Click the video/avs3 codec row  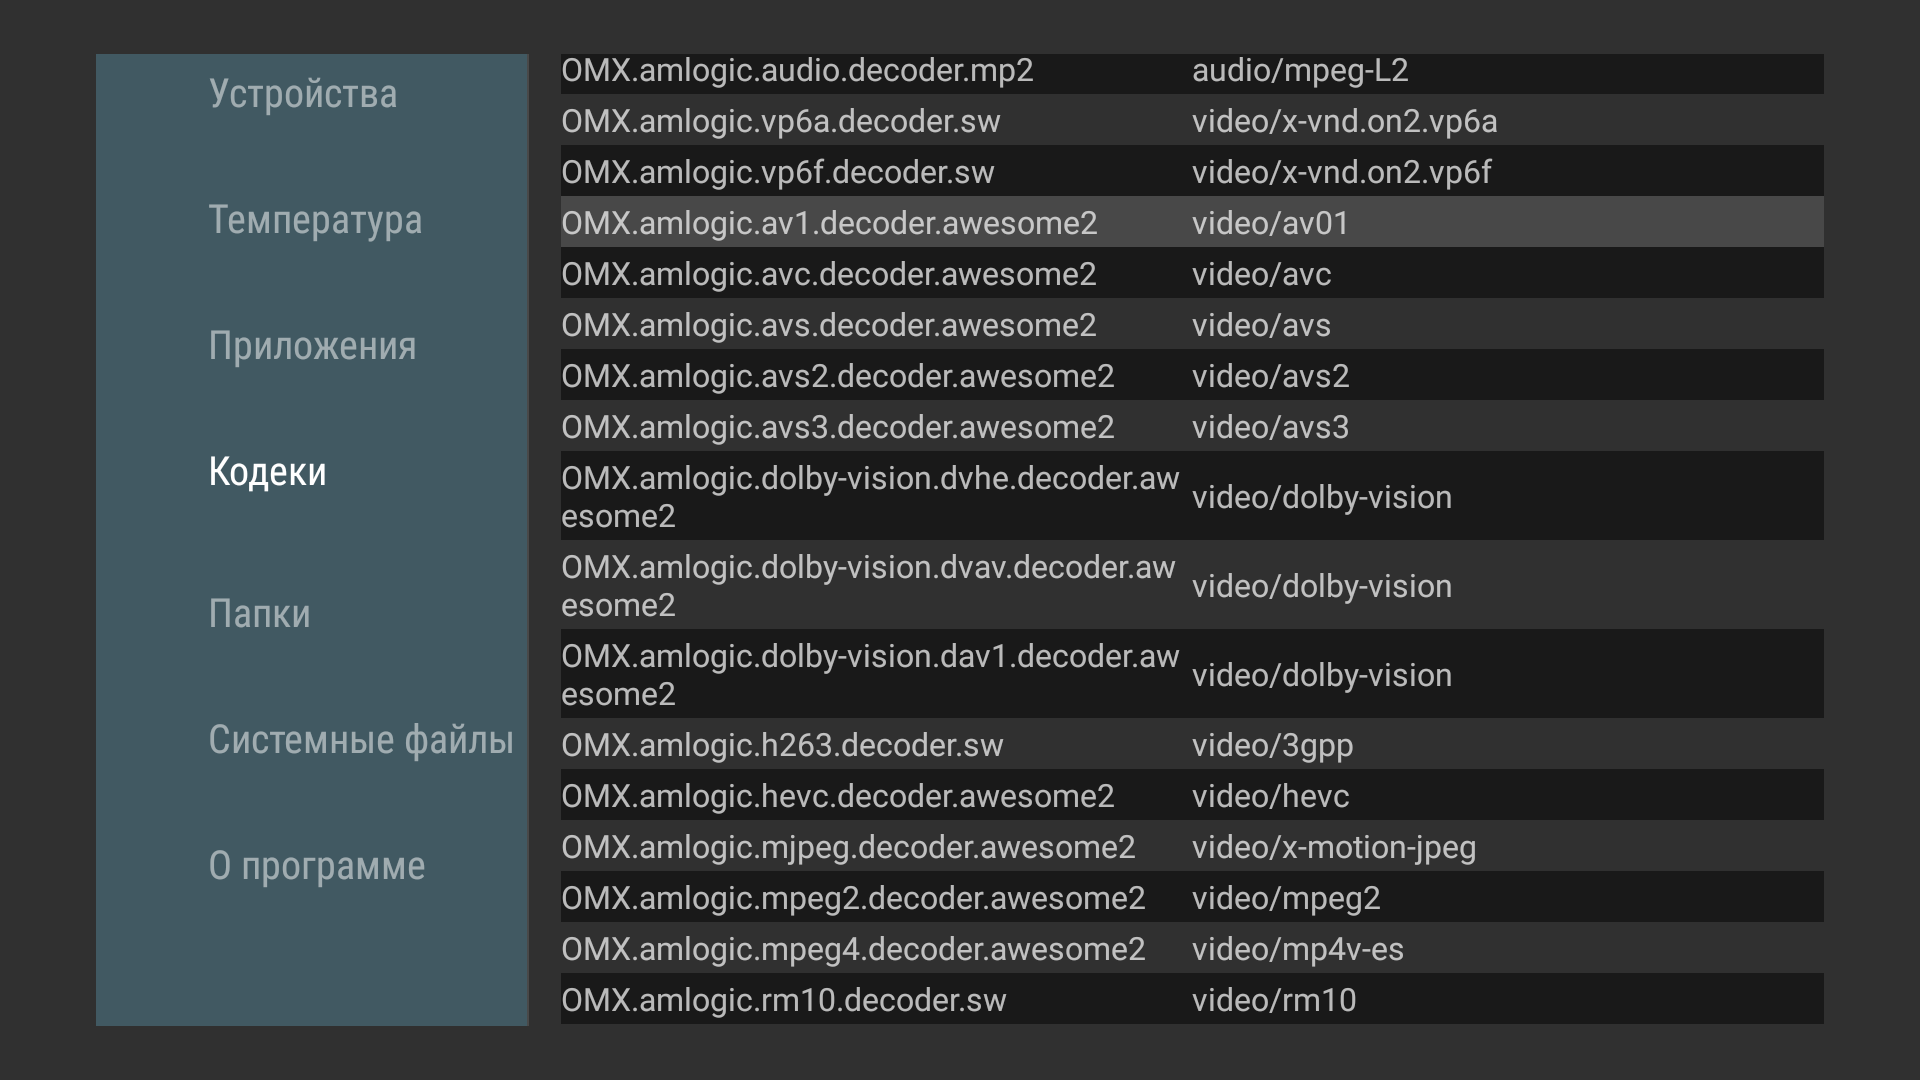click(x=1190, y=427)
